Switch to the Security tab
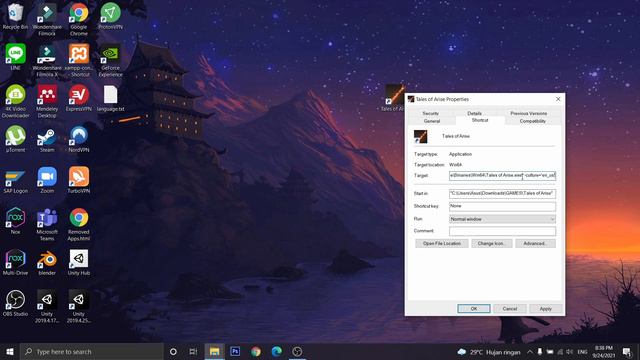Image resolution: width=640 pixels, height=360 pixels. click(x=430, y=113)
